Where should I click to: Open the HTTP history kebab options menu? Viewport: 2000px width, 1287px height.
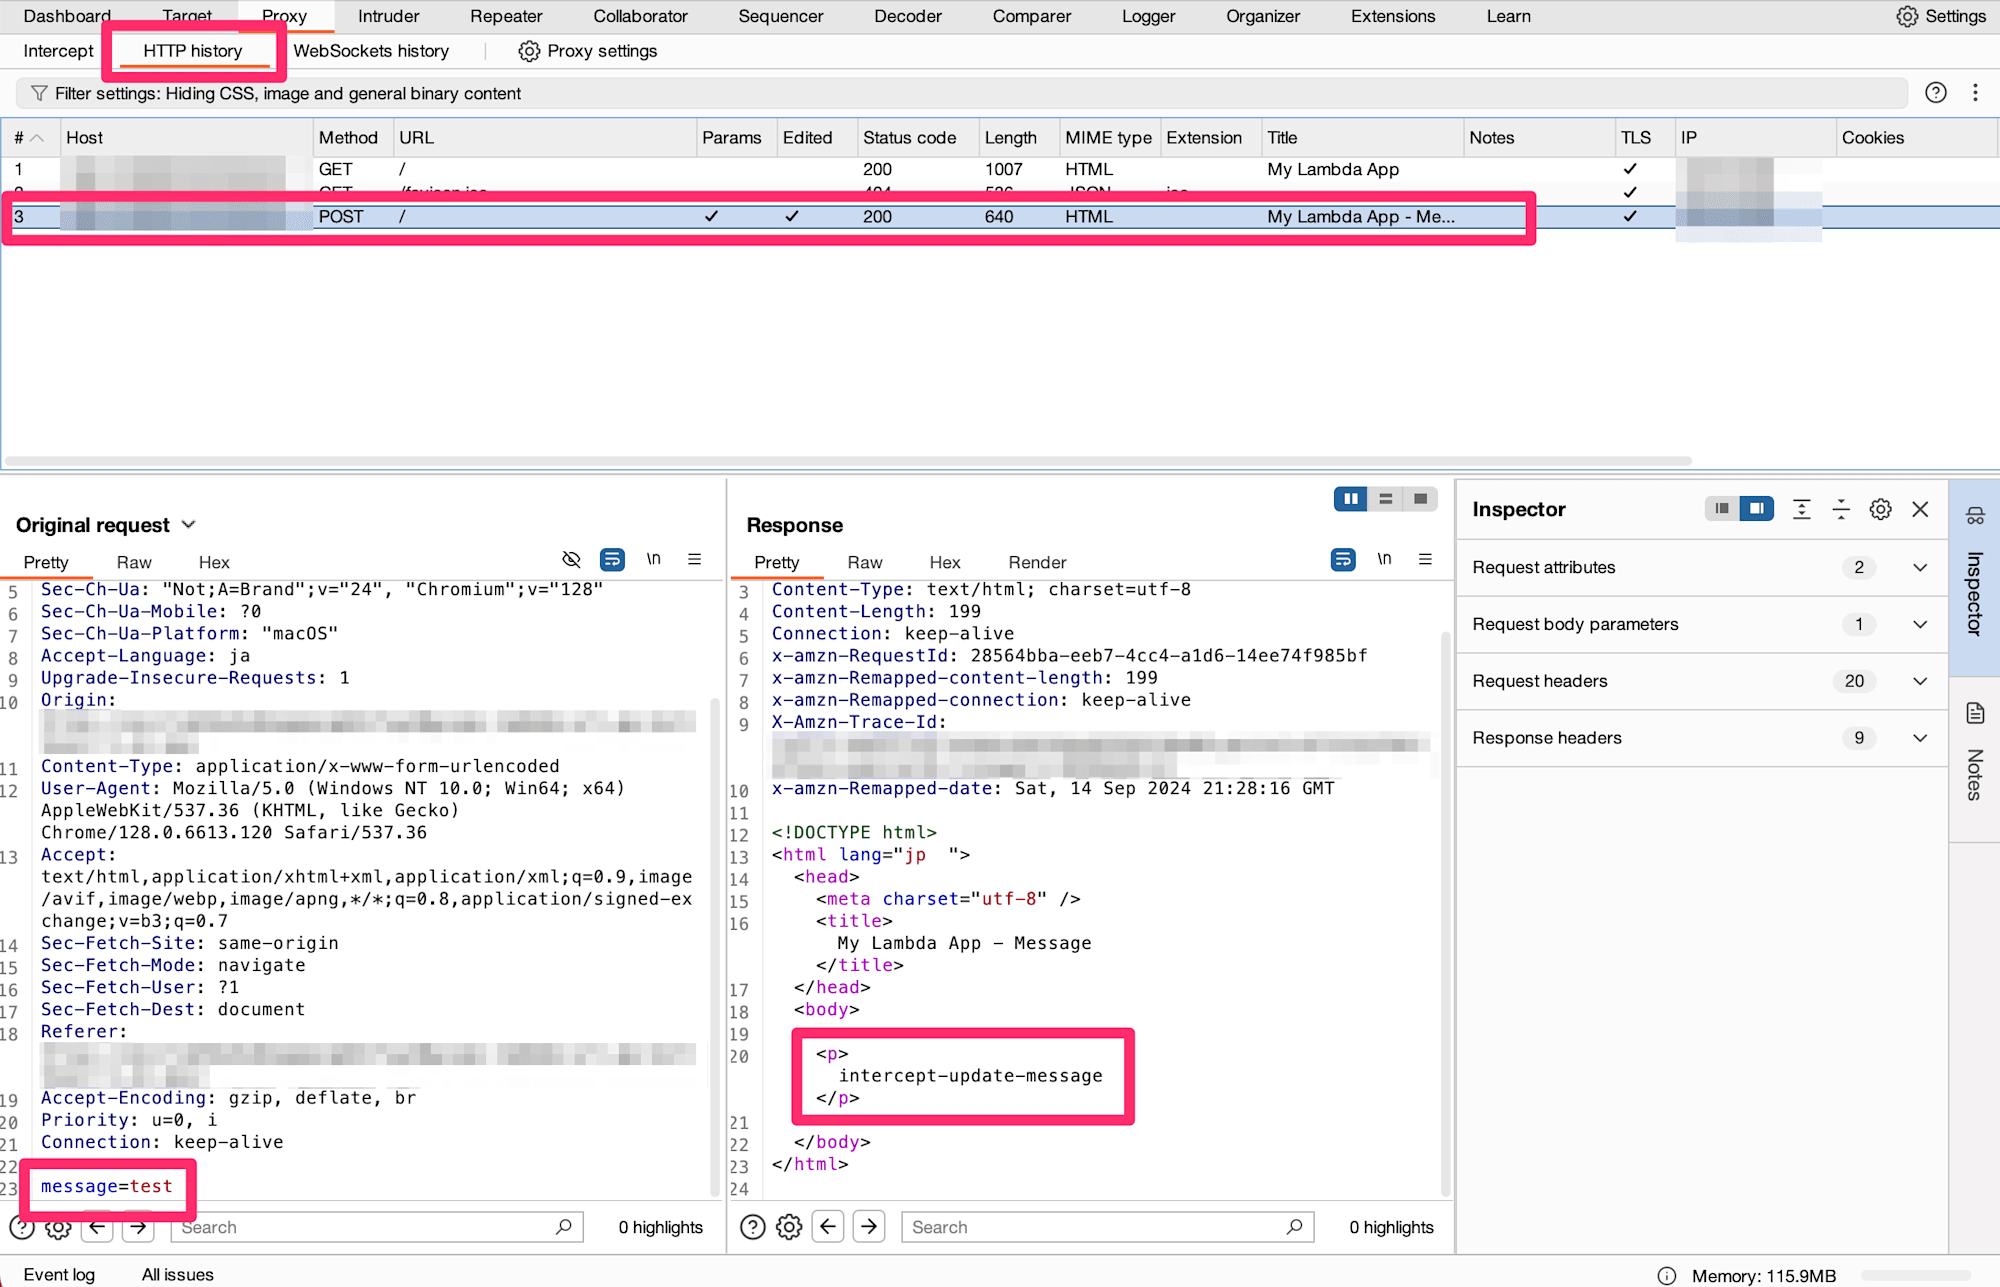click(1975, 93)
